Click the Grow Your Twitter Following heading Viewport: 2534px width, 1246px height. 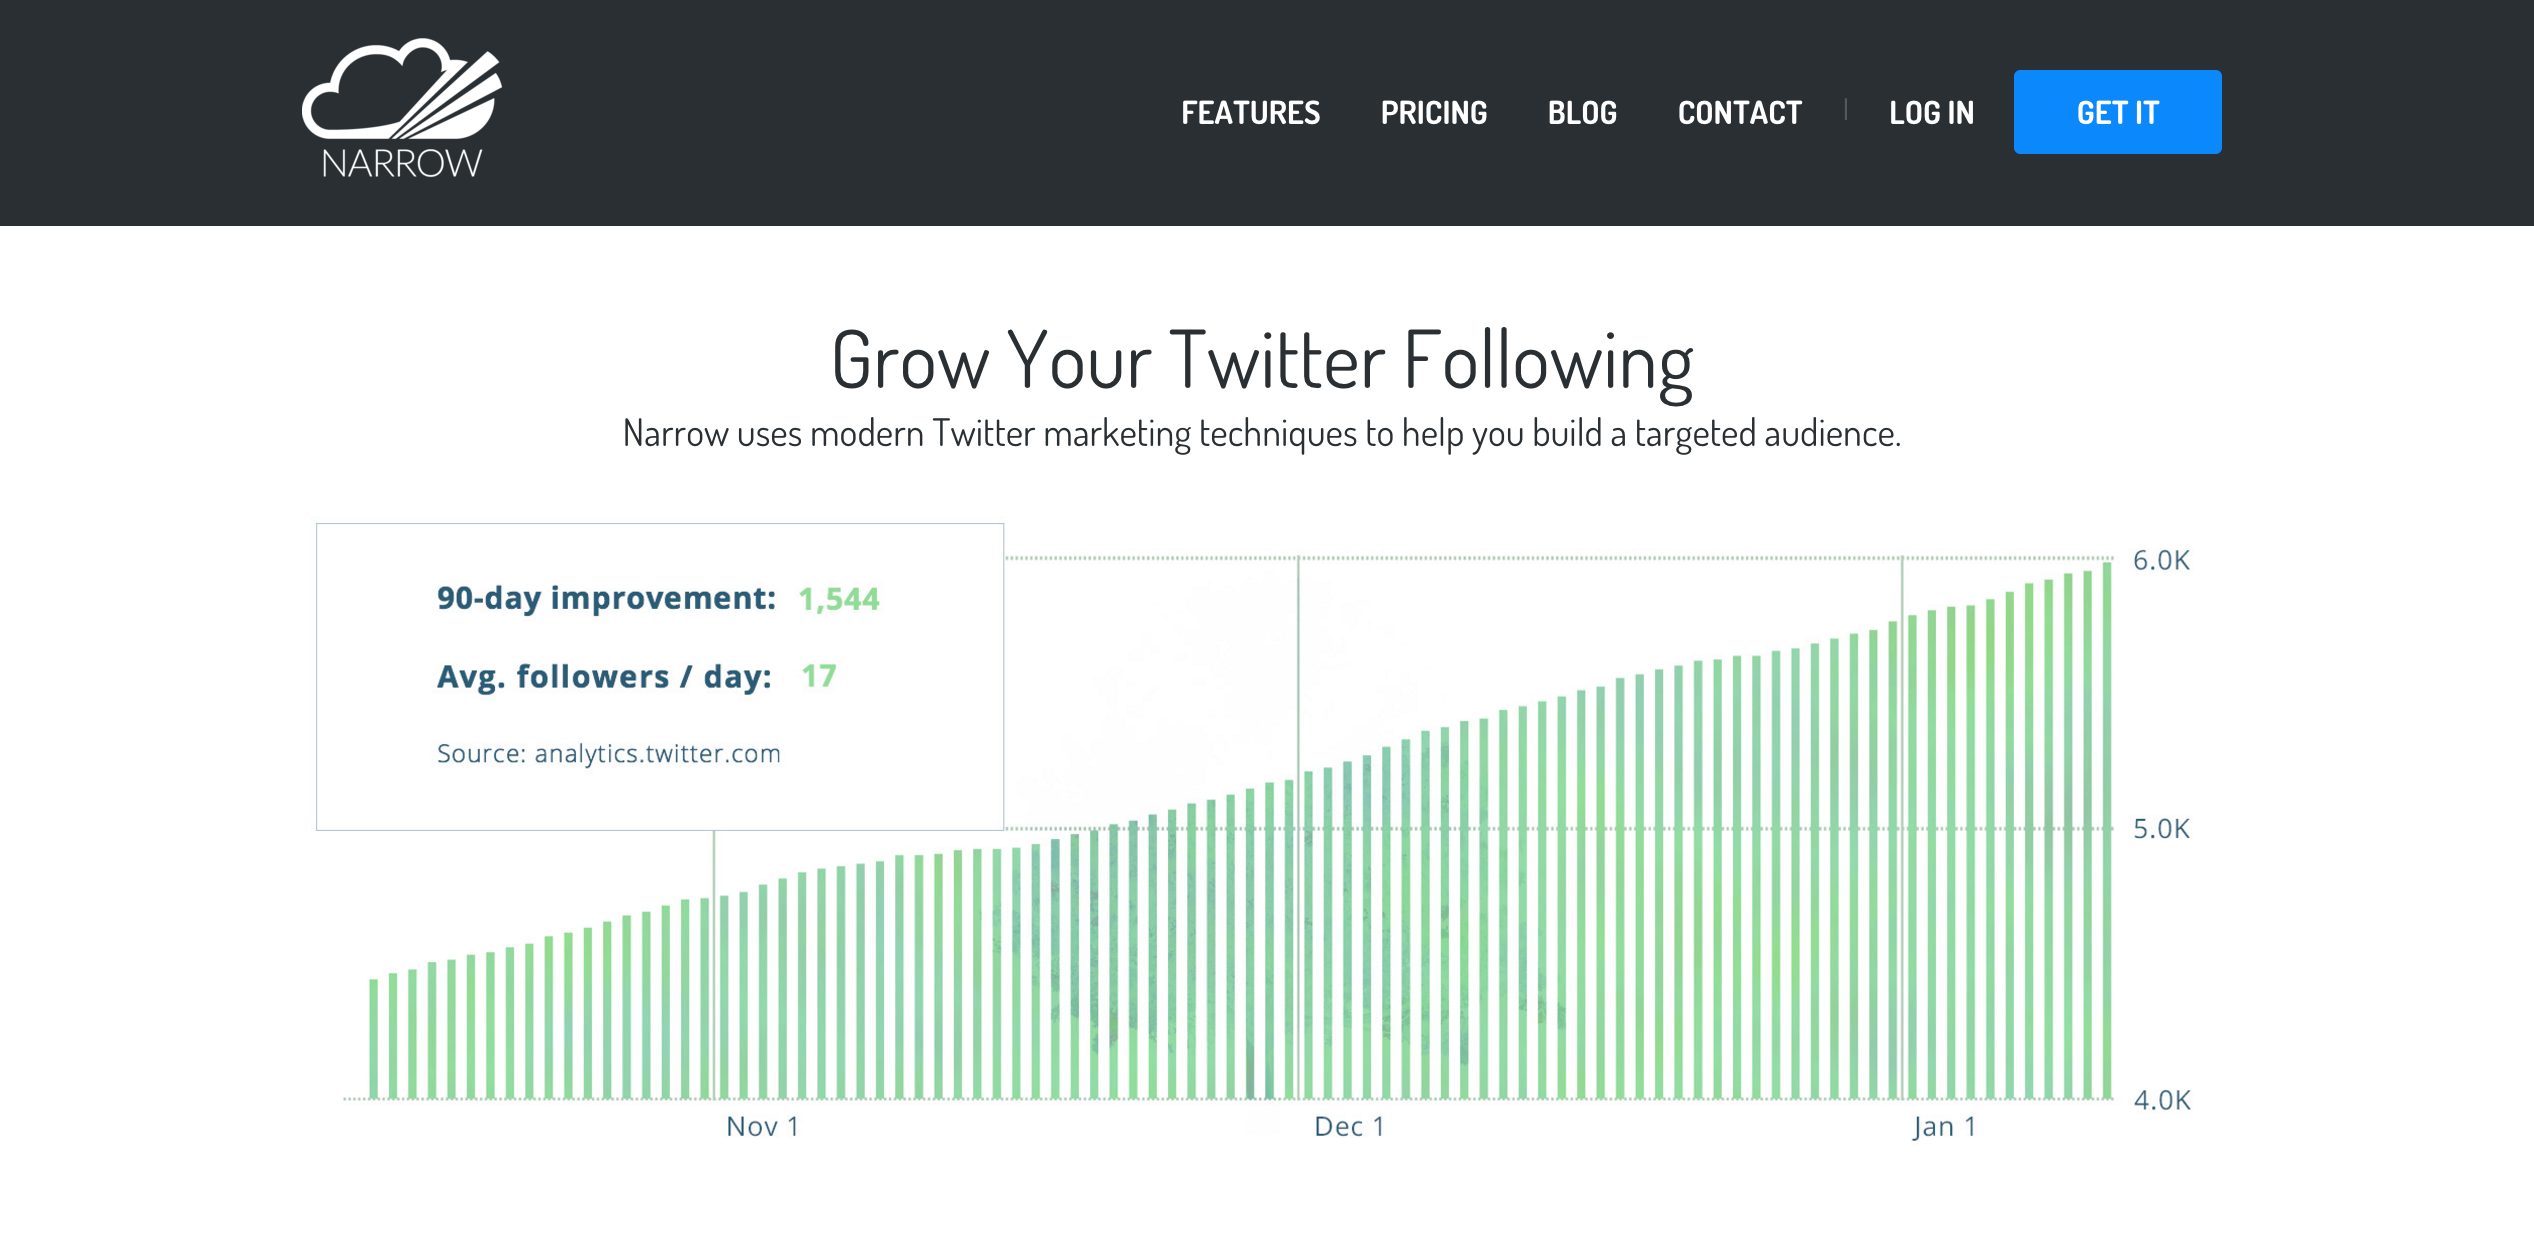pos(1262,361)
